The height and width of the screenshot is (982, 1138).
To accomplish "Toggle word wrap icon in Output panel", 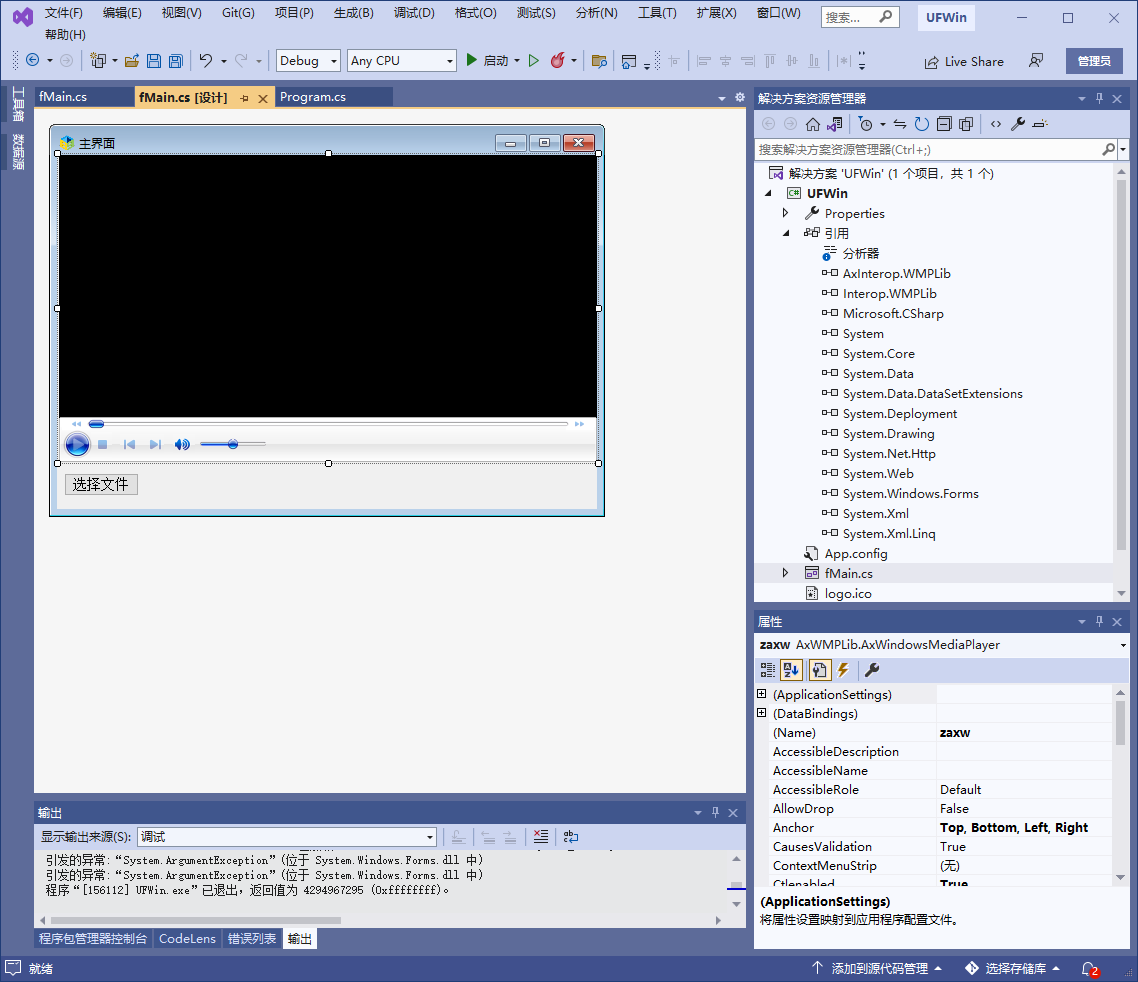I will [x=571, y=837].
